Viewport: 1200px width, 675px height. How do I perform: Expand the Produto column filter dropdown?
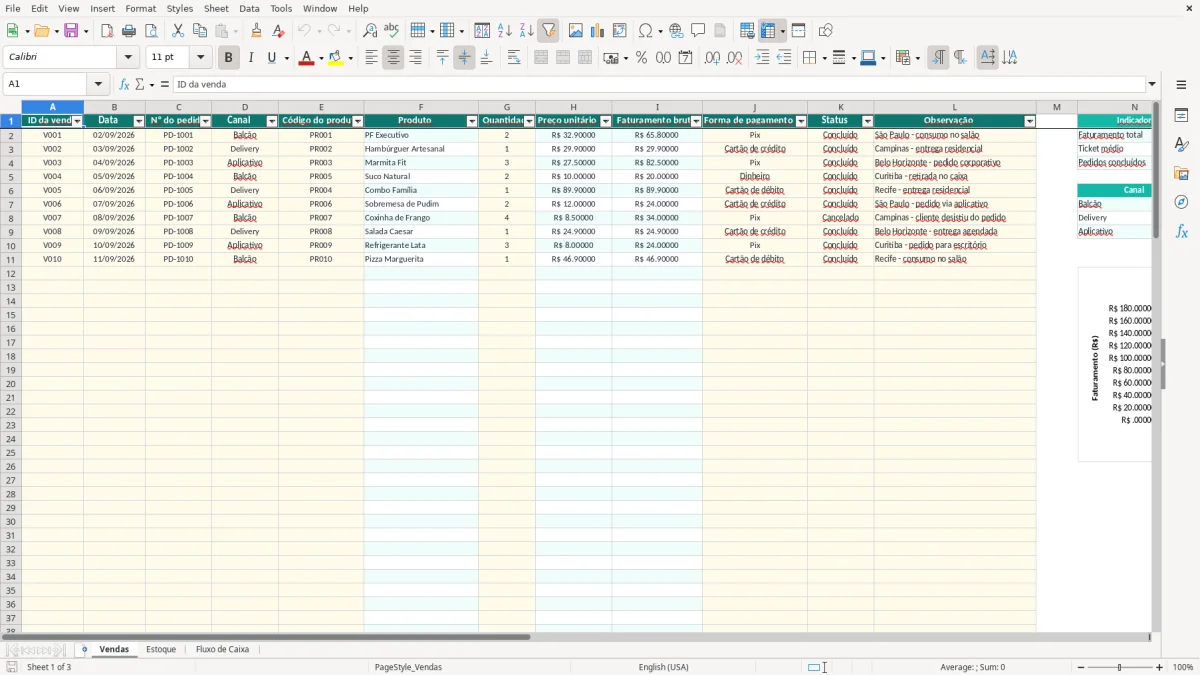tap(472, 121)
